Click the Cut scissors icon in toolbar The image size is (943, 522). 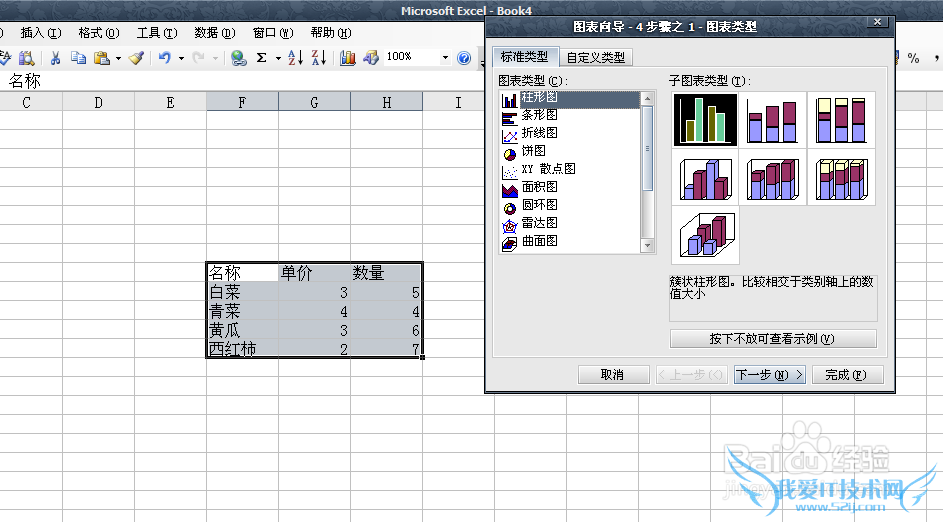tap(56, 58)
